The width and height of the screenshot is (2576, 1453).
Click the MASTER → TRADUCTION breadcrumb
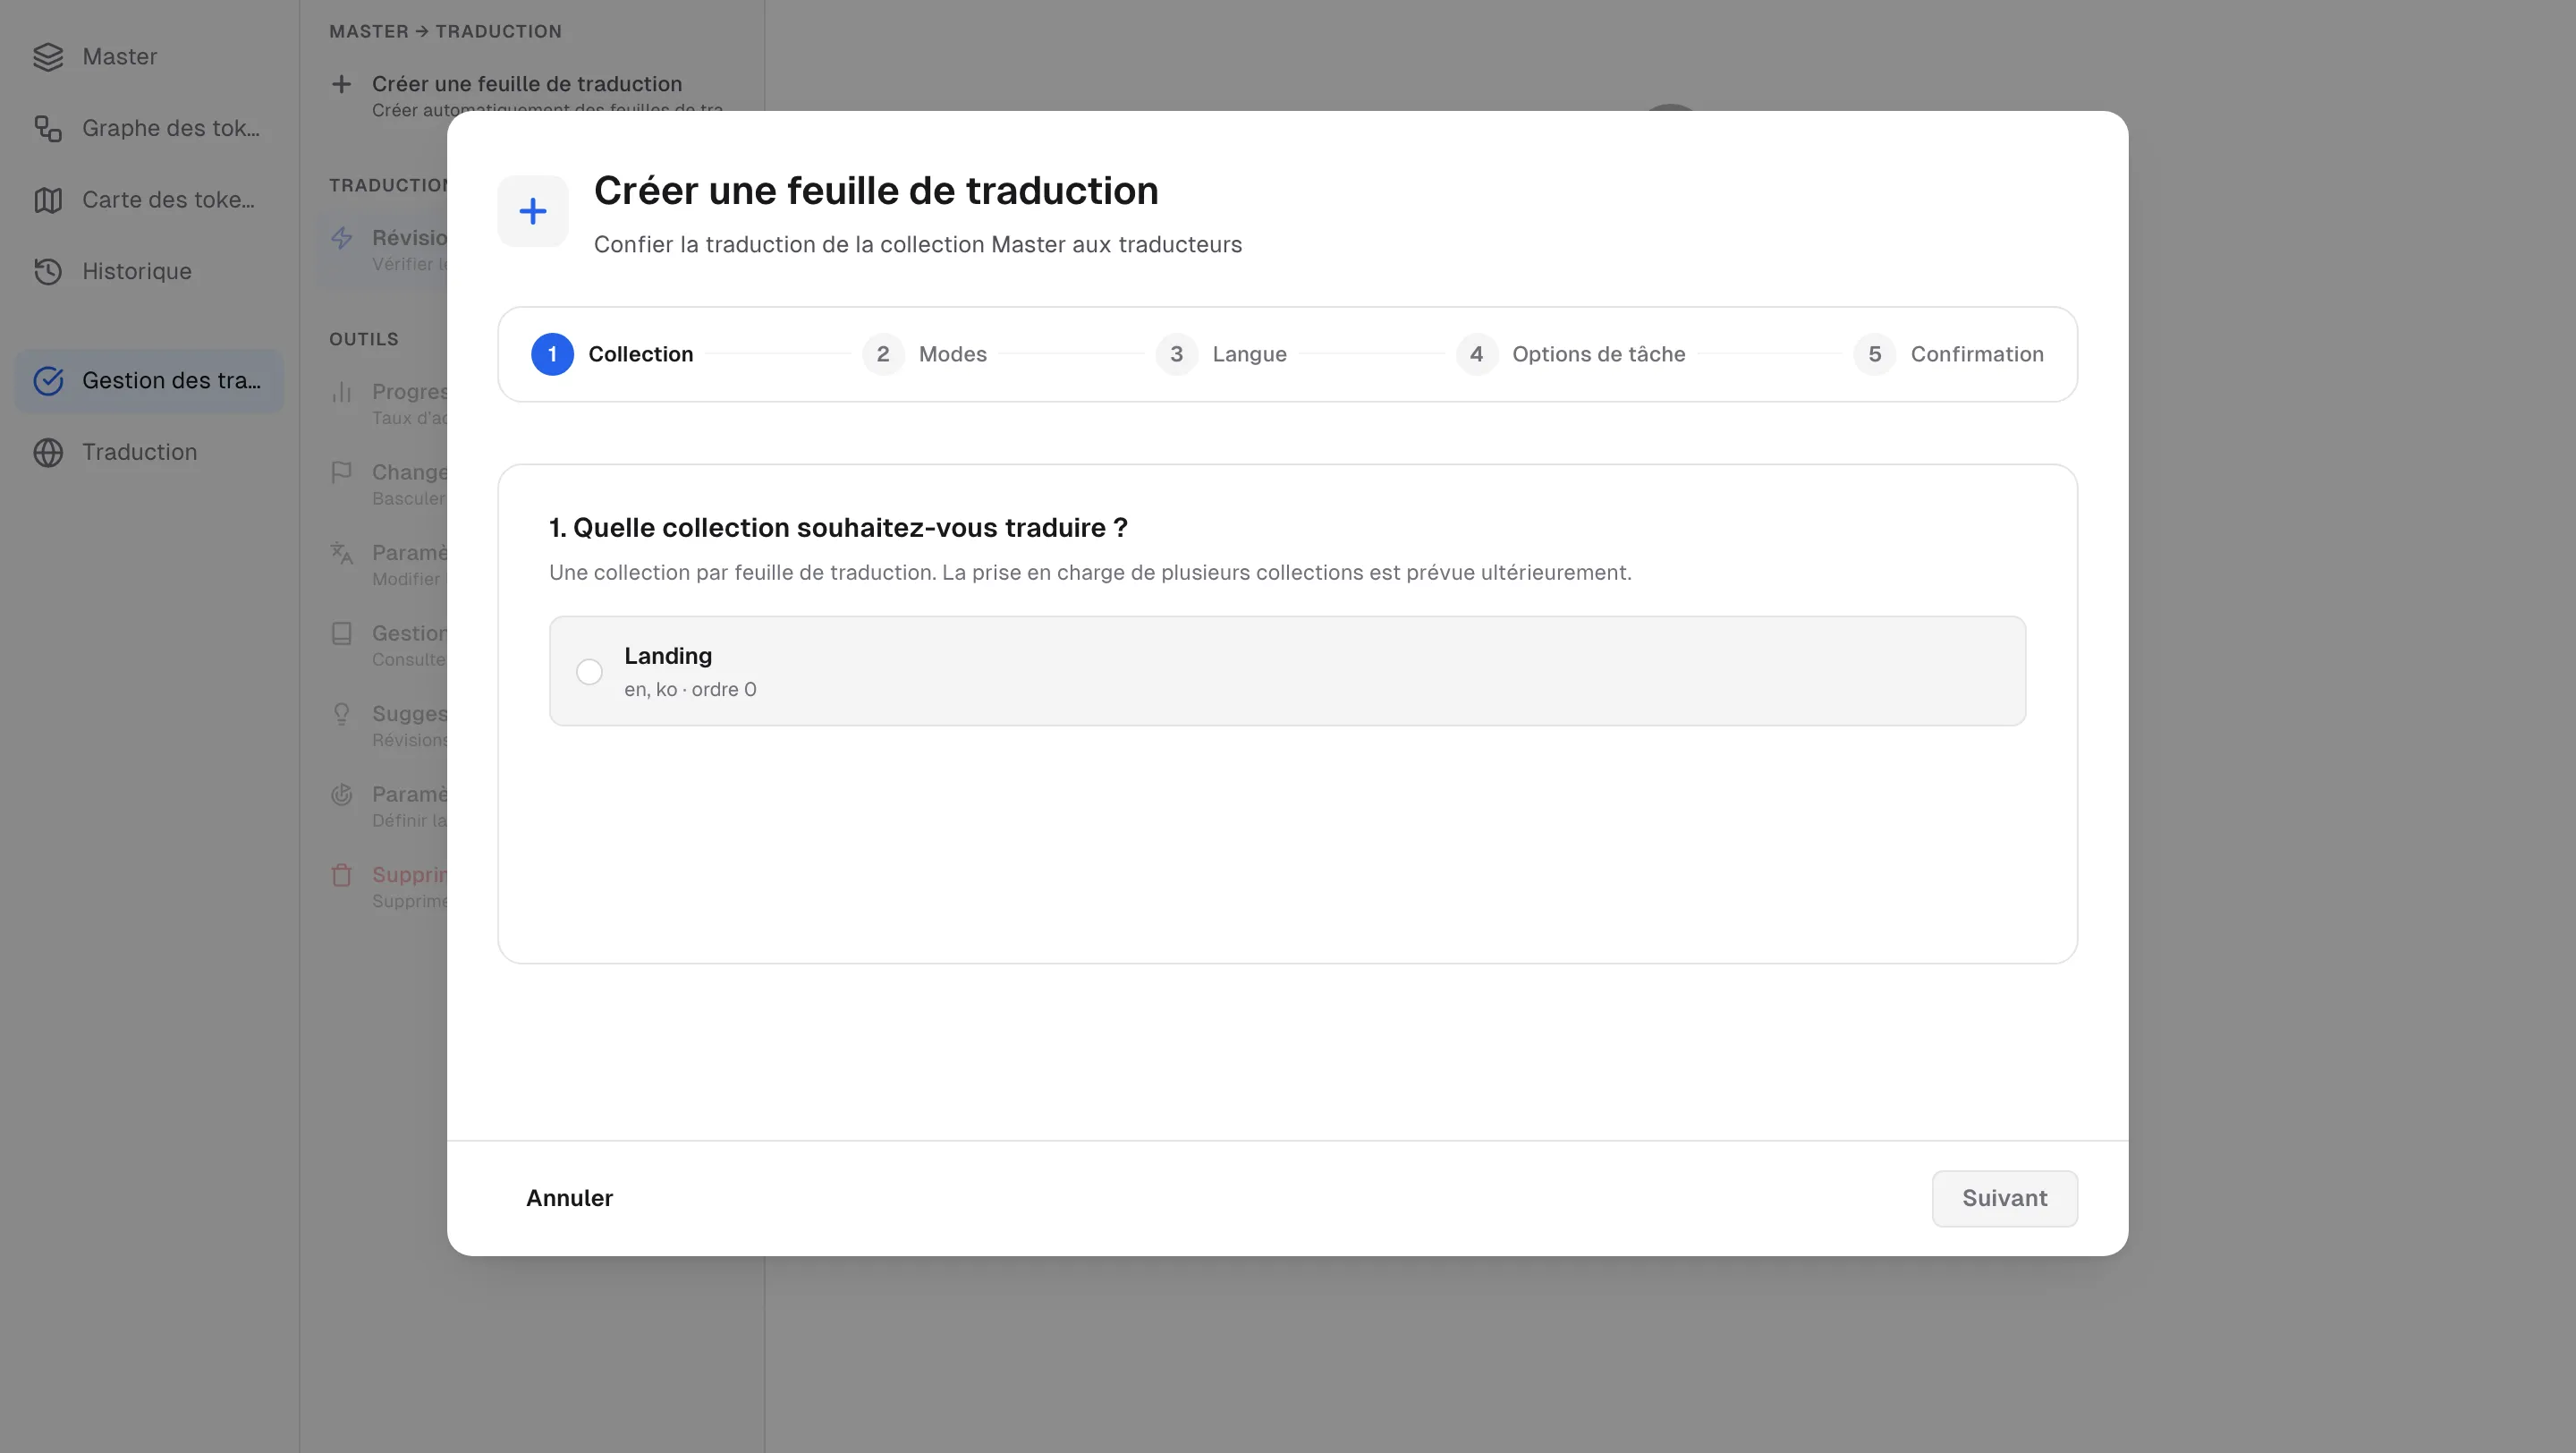445,31
